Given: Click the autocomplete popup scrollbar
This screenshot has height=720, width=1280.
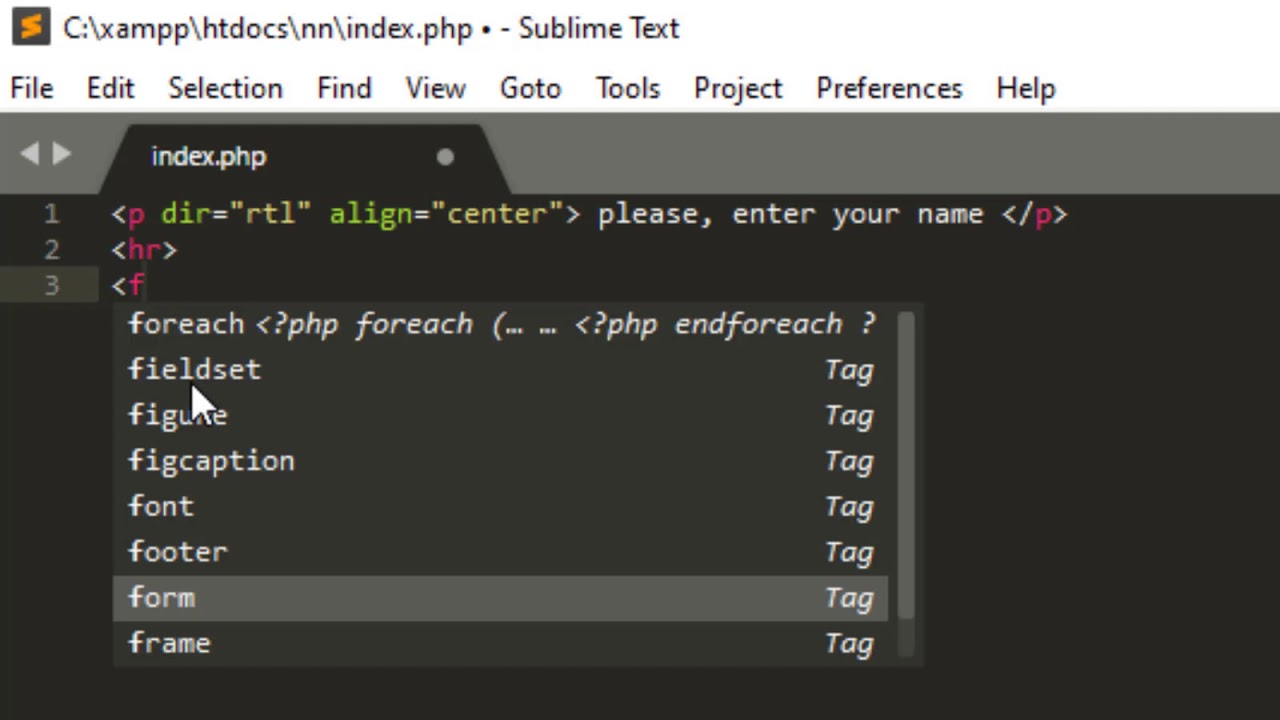Looking at the screenshot, I should pyautogui.click(x=906, y=466).
